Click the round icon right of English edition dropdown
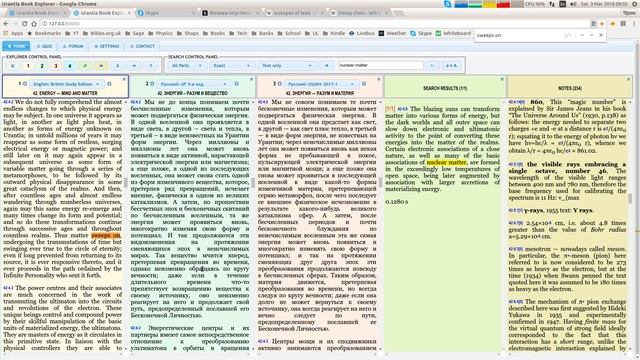The image size is (640, 360). tap(109, 84)
